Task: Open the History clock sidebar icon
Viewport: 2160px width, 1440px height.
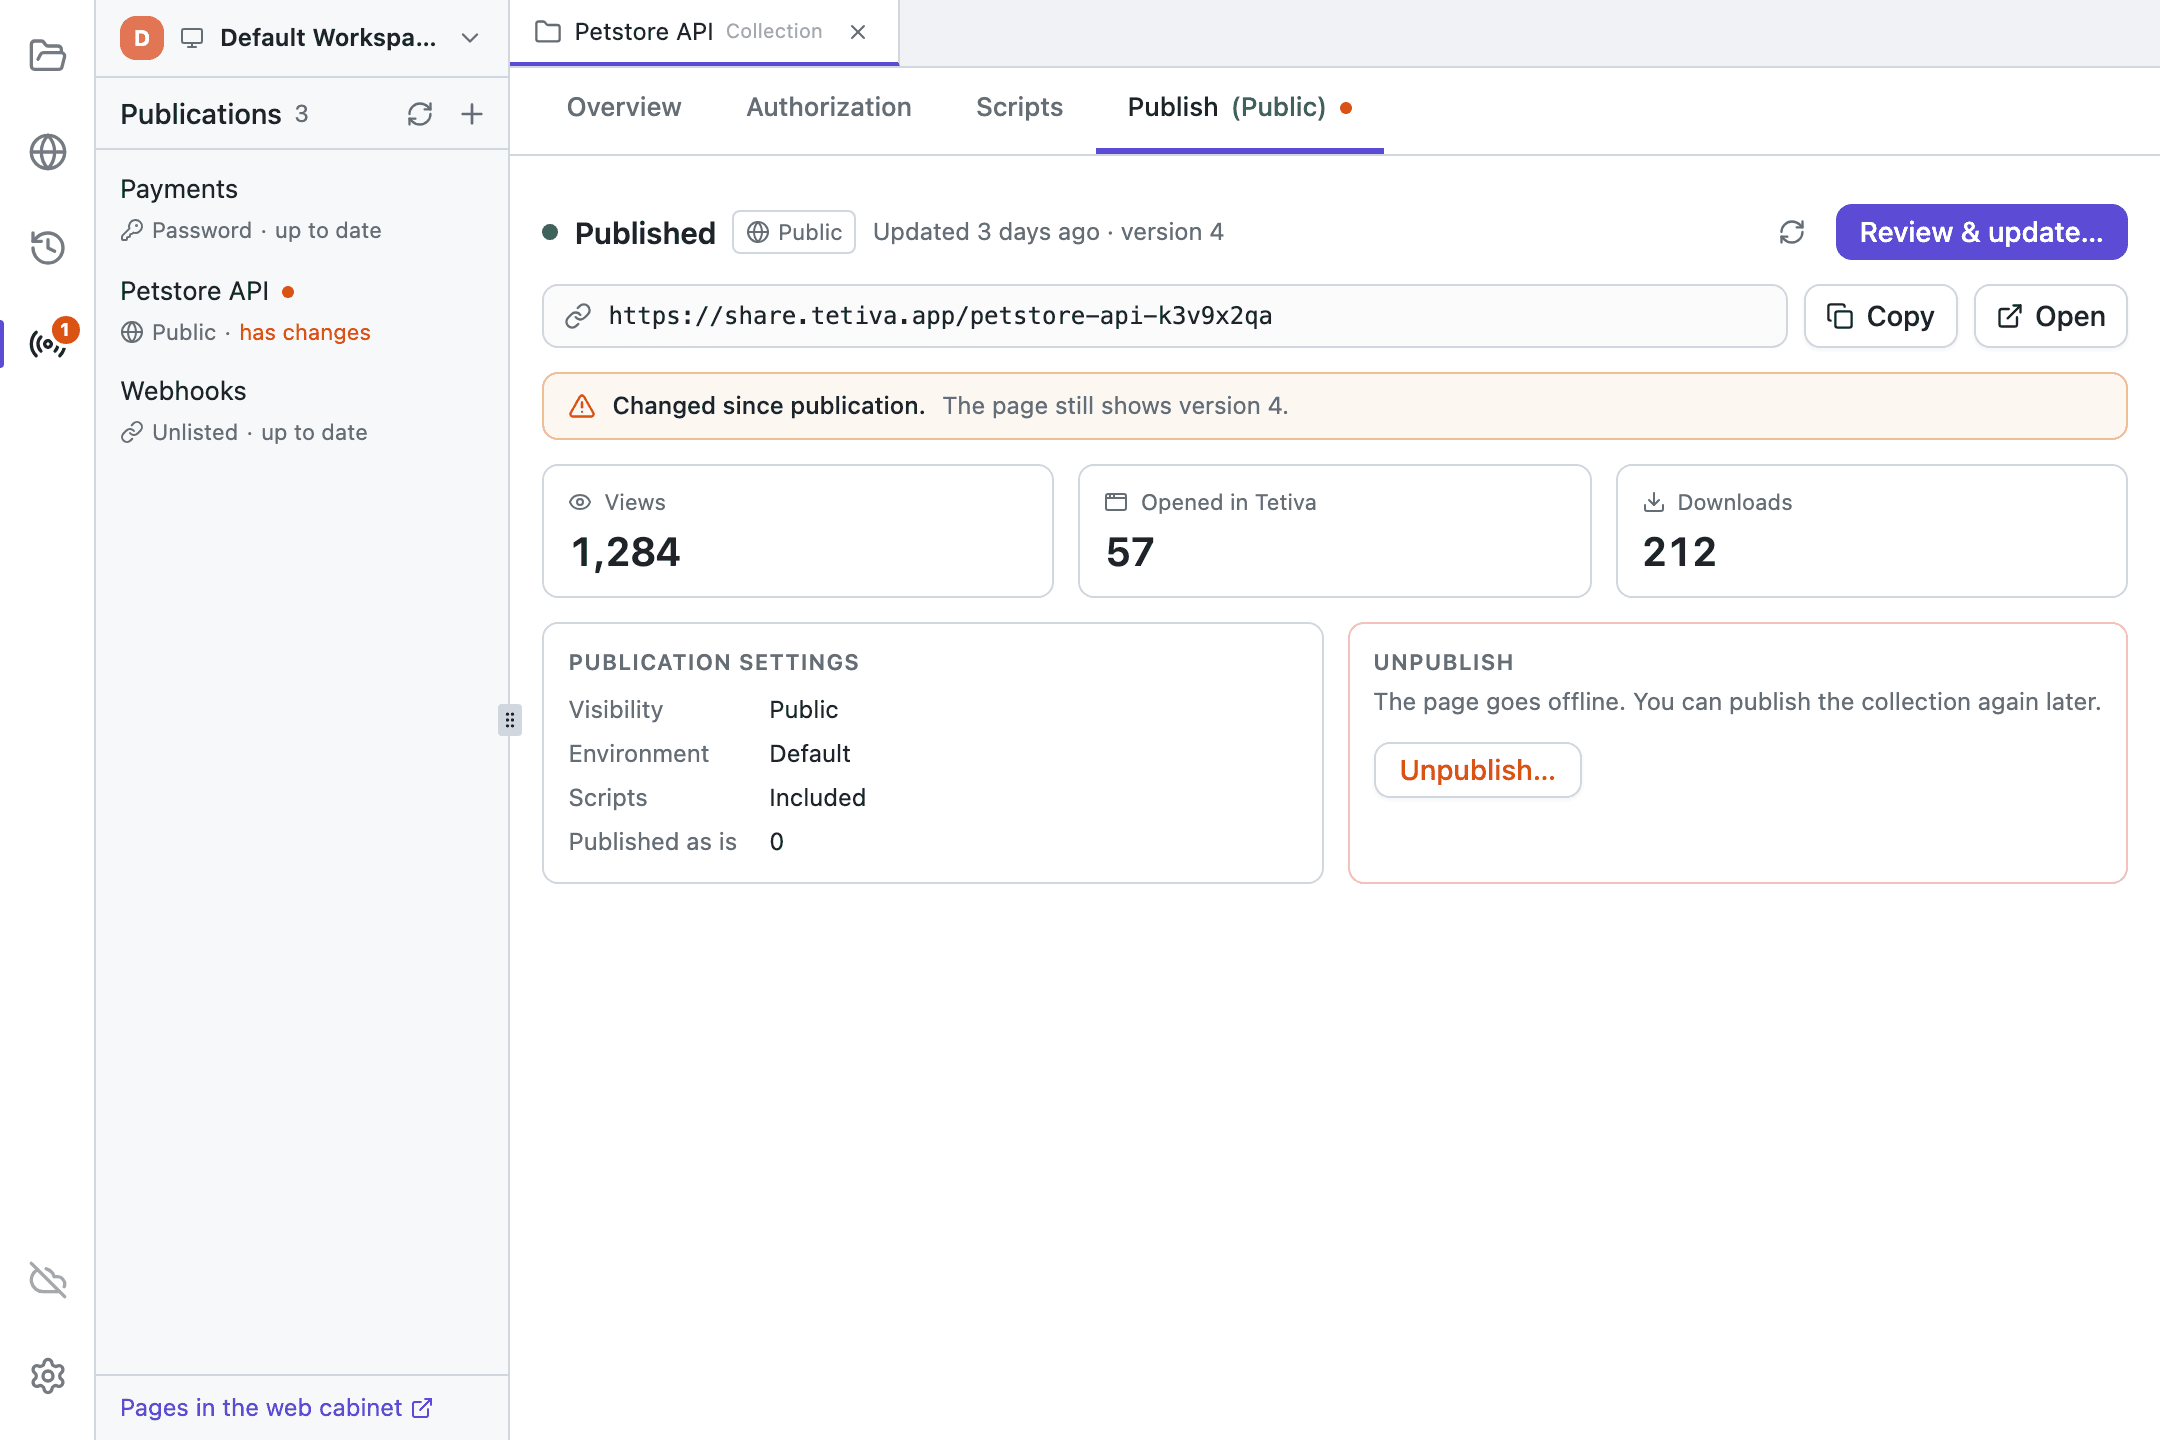Action: 47,247
